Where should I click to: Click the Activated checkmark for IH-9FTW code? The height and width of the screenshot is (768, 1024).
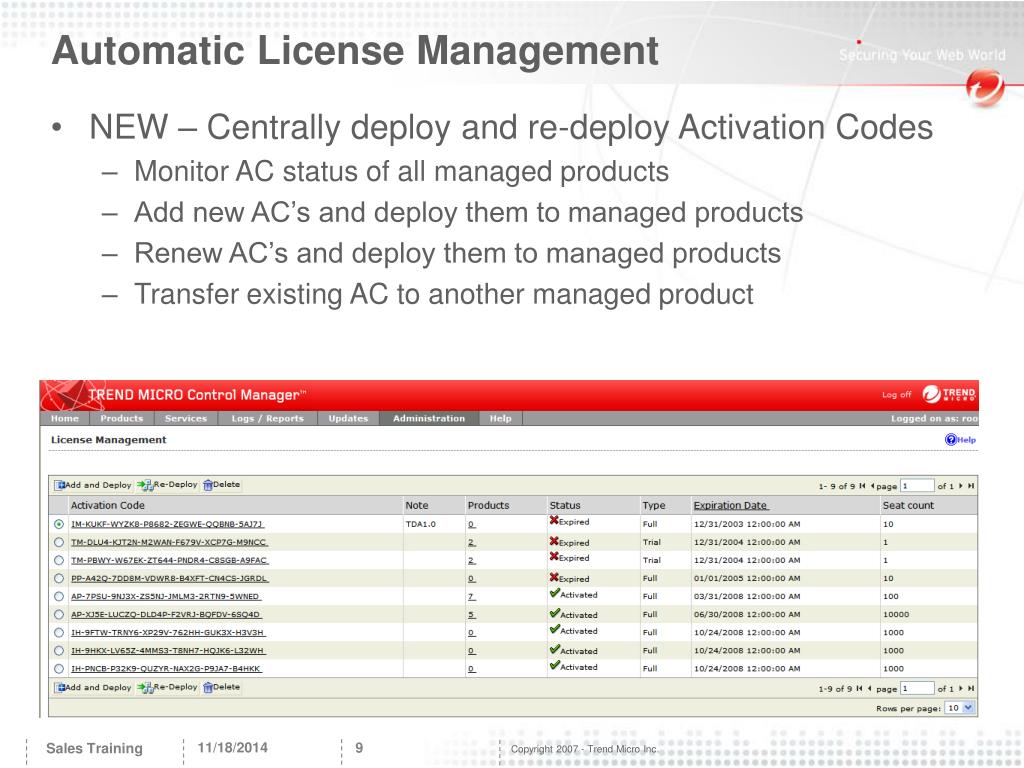pos(554,630)
